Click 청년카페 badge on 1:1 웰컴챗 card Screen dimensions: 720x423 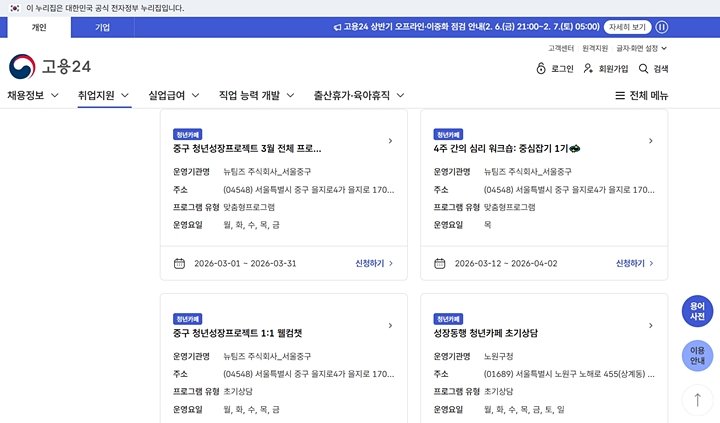click(x=188, y=319)
